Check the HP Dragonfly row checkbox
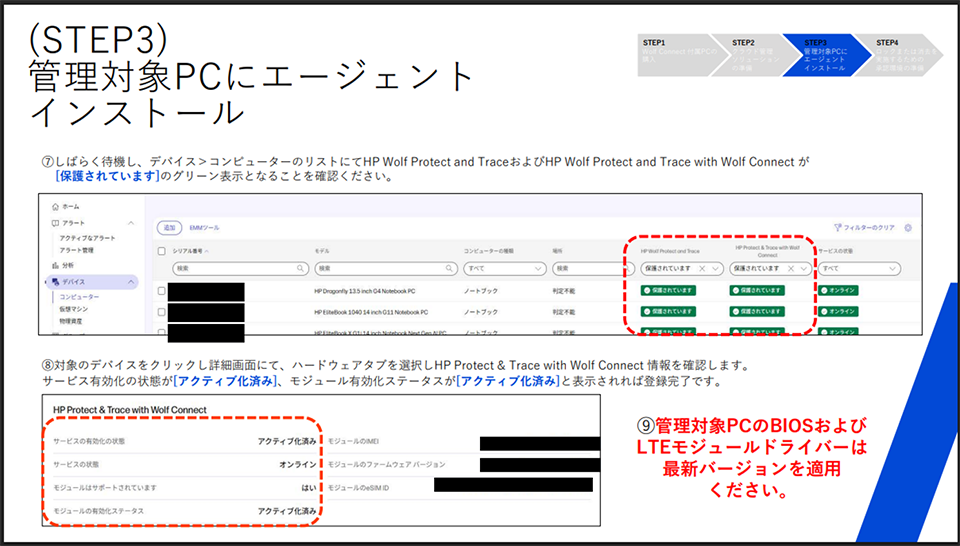This screenshot has width=960, height=546. click(162, 291)
